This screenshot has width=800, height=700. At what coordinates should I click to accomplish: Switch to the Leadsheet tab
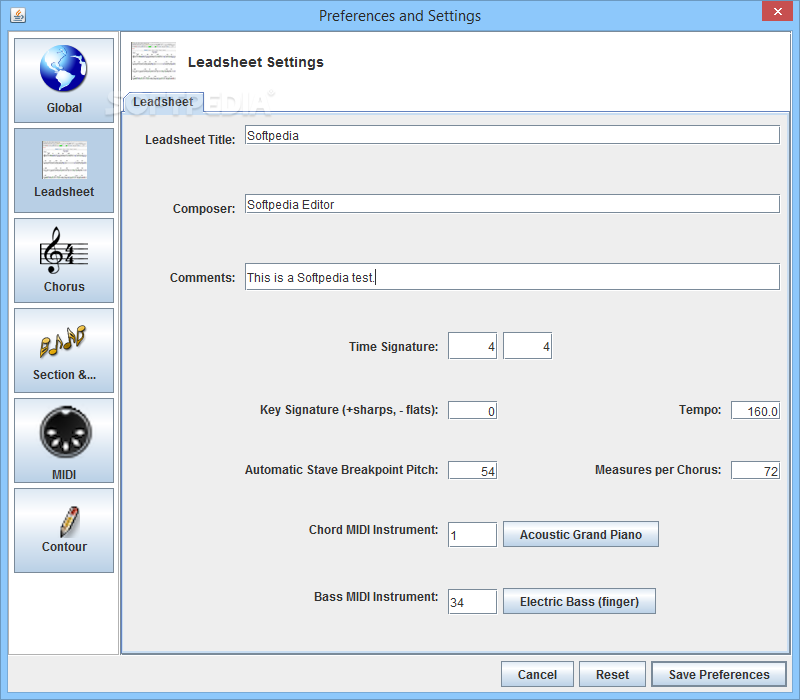click(x=163, y=102)
